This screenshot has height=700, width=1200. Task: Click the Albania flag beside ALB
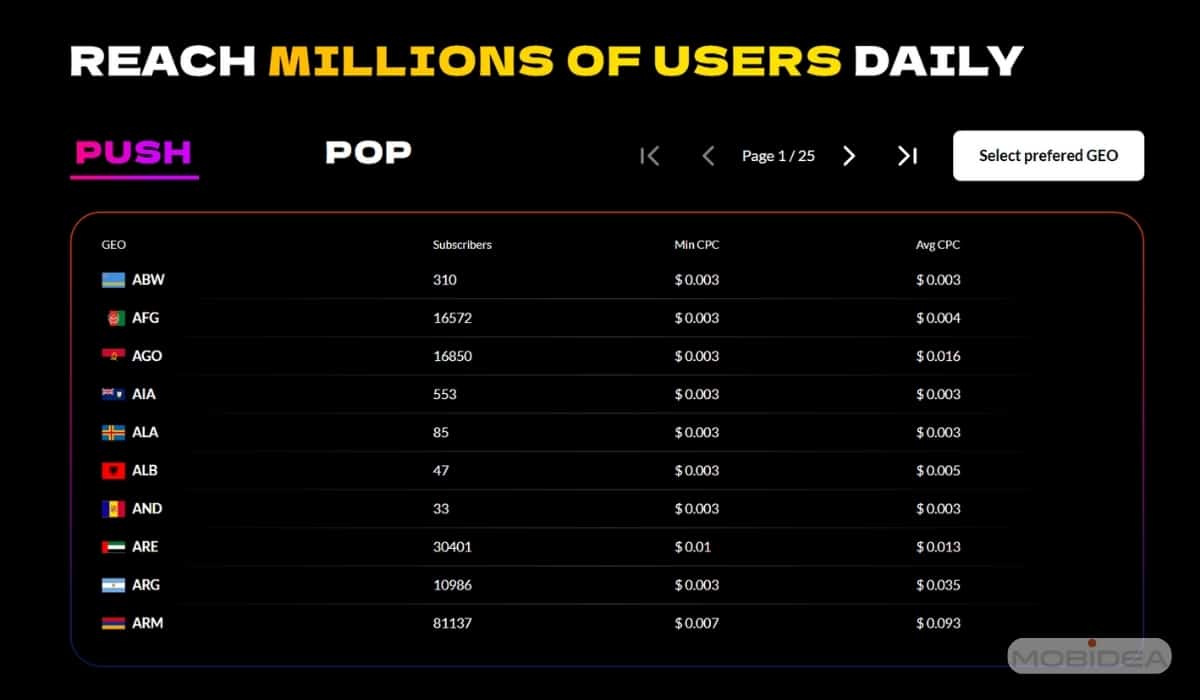point(113,470)
